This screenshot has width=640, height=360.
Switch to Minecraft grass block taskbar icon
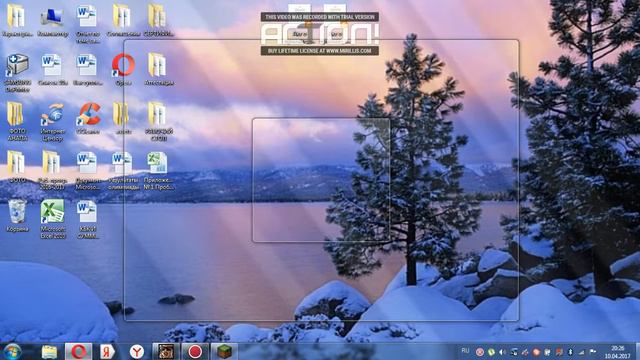224,351
